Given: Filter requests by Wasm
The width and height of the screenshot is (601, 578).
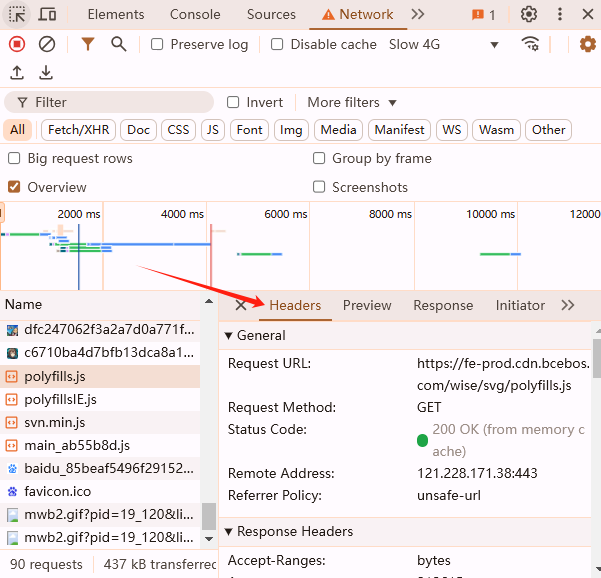Looking at the screenshot, I should tap(496, 130).
